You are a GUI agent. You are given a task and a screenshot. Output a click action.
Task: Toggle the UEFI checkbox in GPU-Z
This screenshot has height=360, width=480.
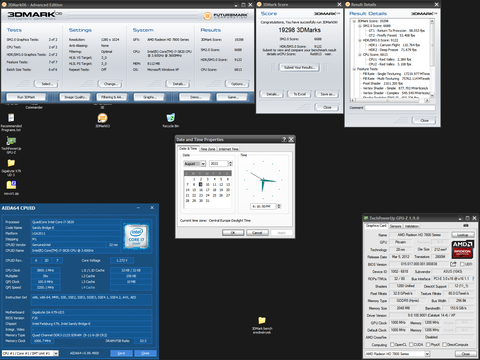tap(462, 264)
